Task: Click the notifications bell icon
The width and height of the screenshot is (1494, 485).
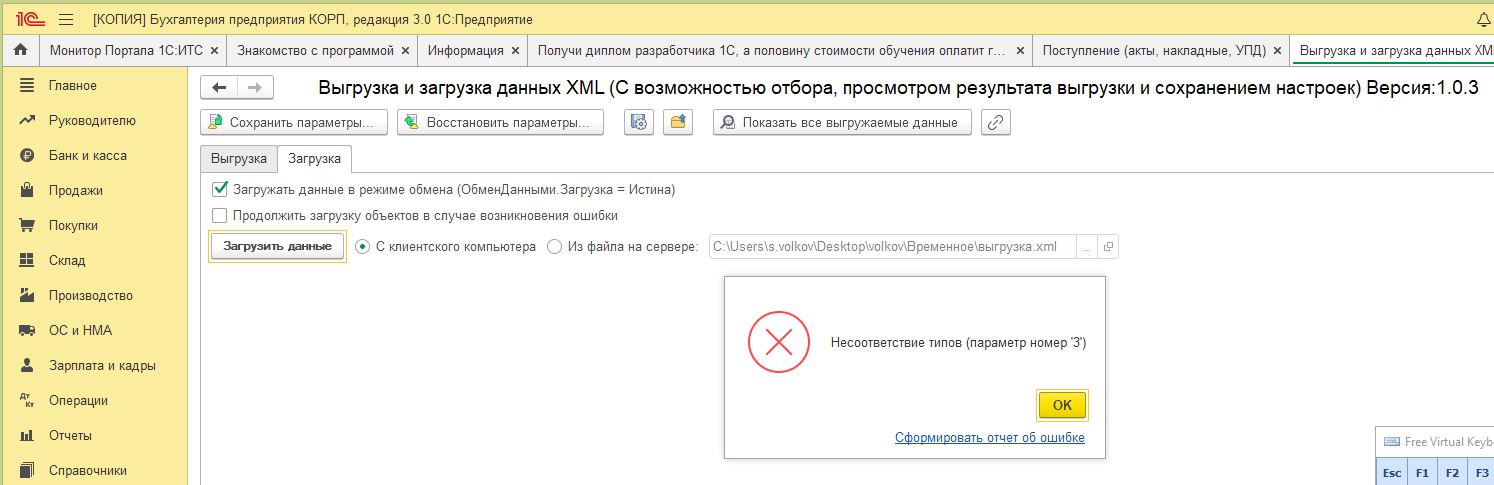Action: [x=1483, y=19]
